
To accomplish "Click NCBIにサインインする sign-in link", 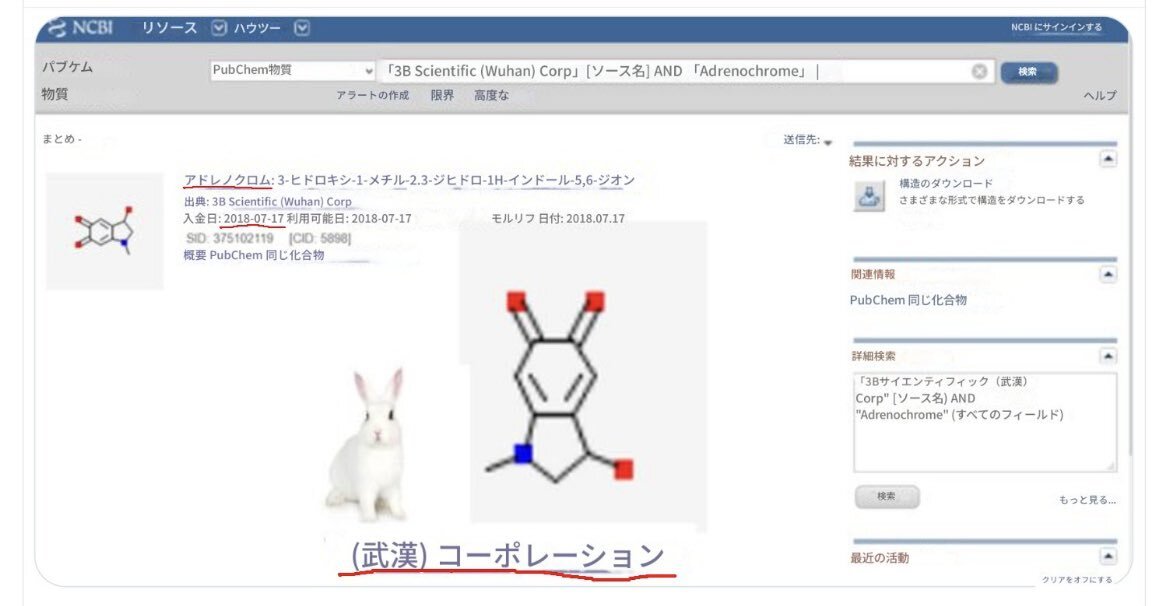I will tap(1055, 27).
